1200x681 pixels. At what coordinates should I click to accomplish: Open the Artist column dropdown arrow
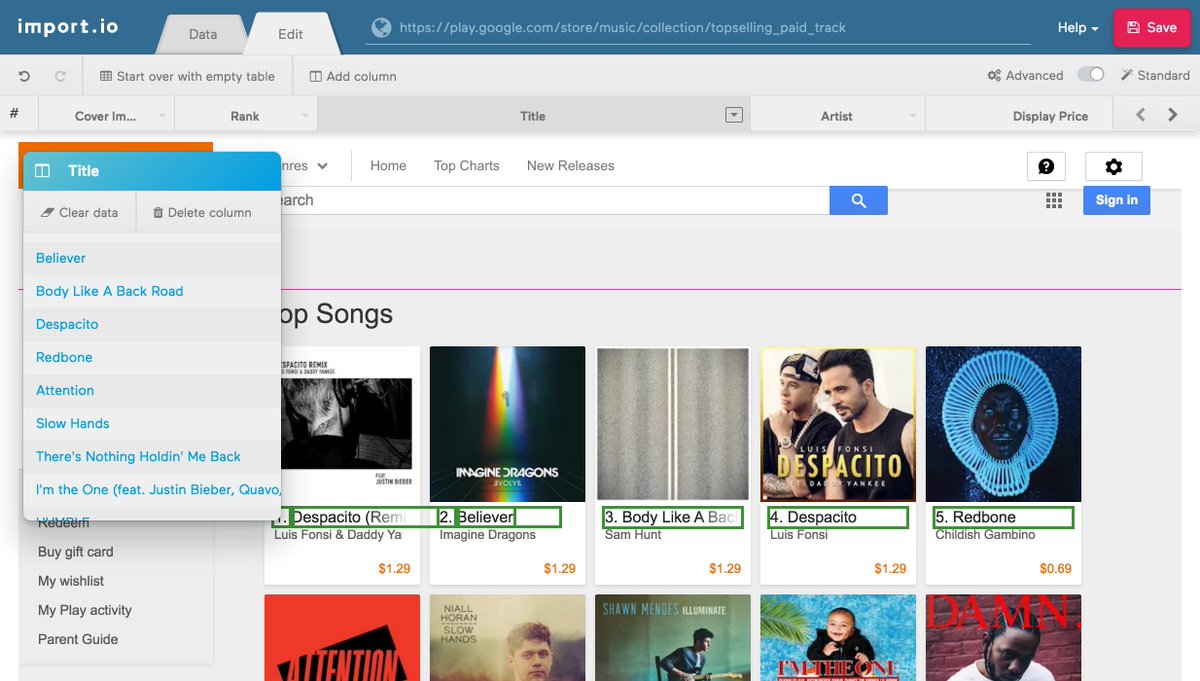tap(912, 116)
